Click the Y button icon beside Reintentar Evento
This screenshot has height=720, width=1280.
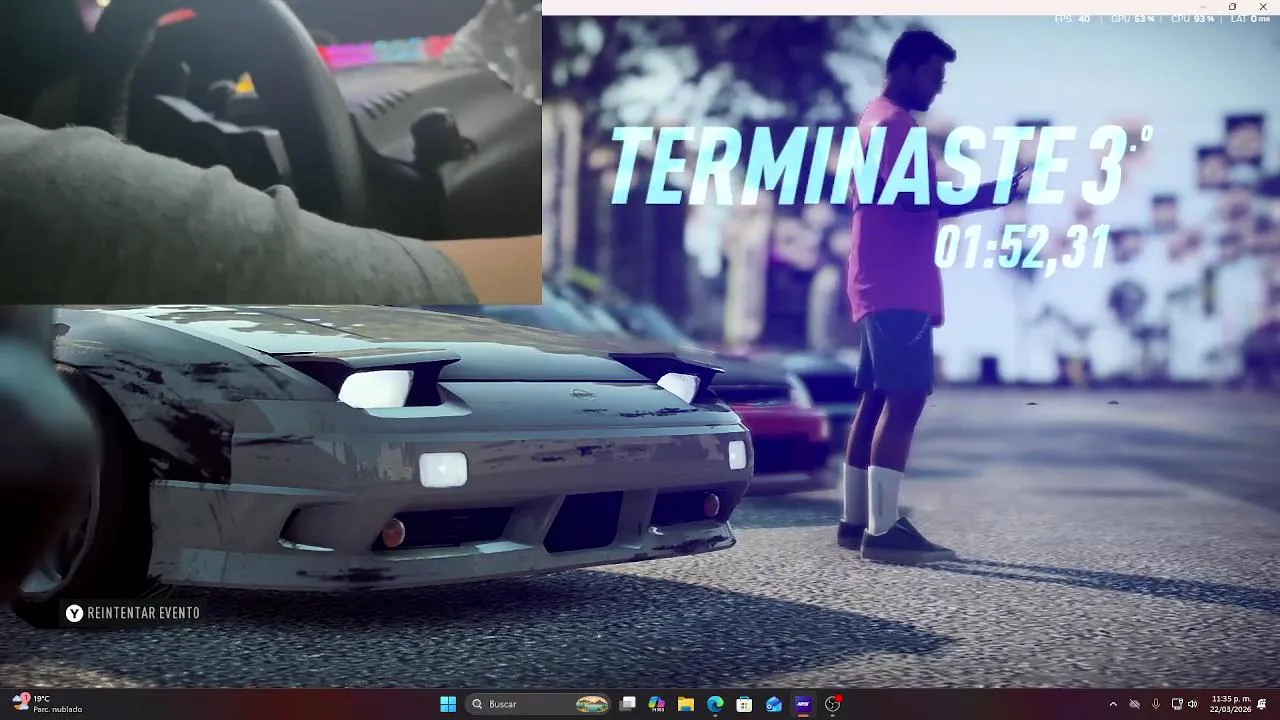(74, 613)
